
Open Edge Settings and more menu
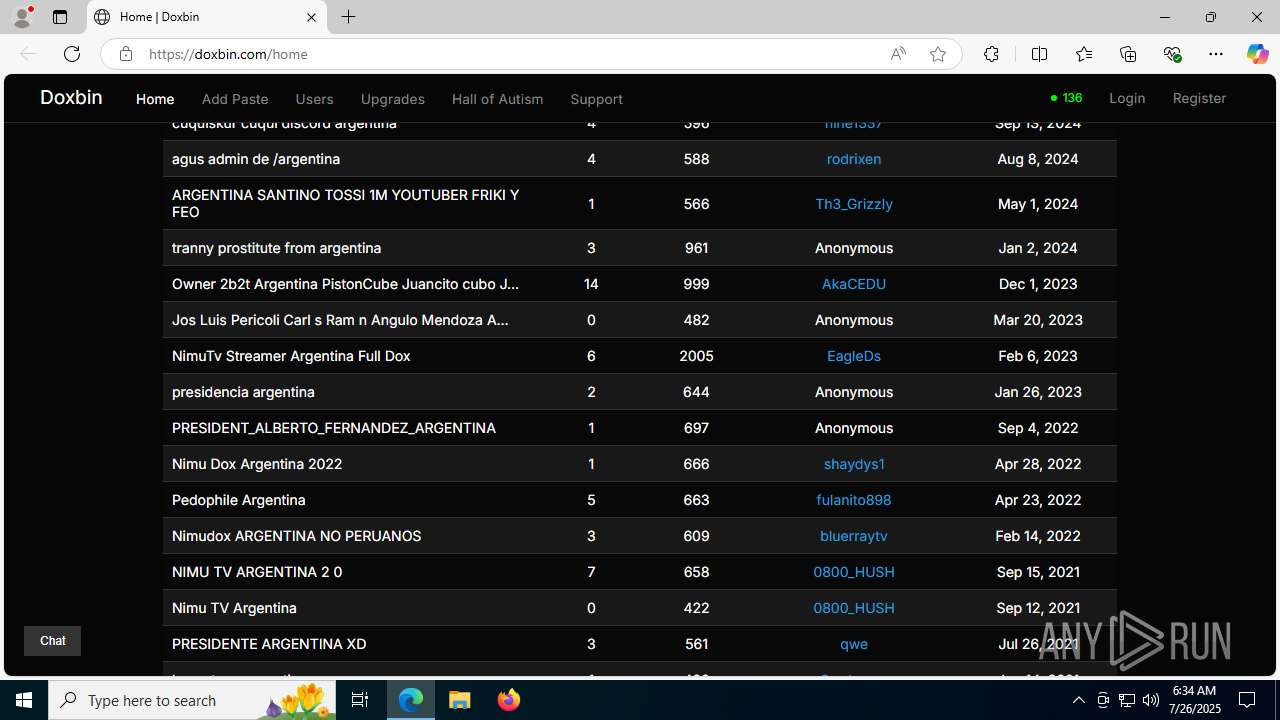[x=1216, y=54]
